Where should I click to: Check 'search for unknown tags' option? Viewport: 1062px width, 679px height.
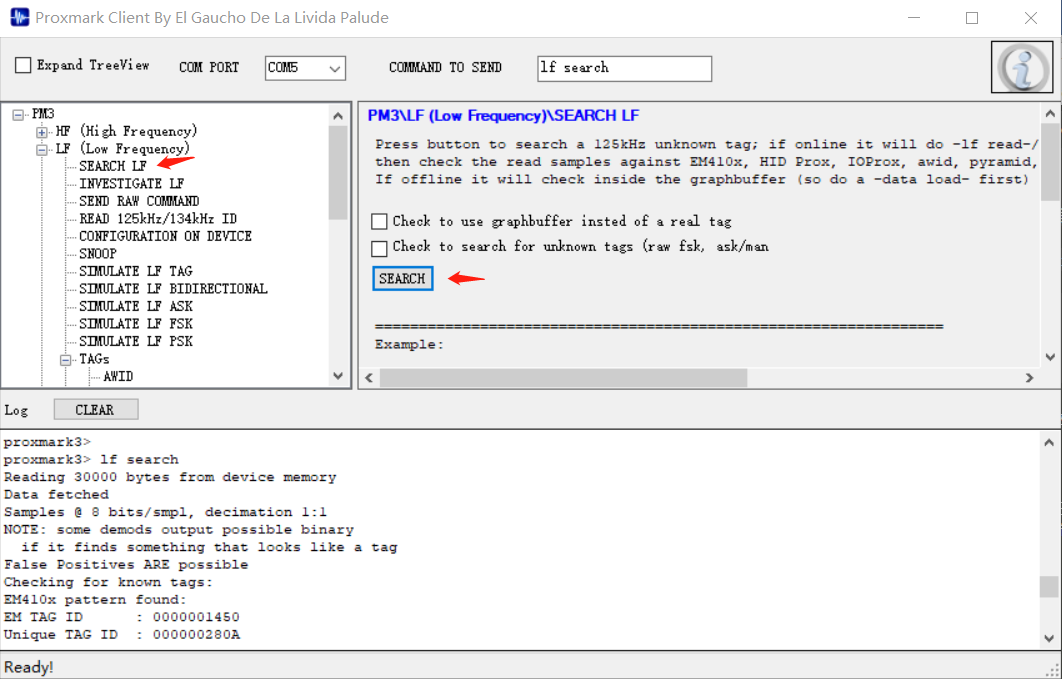pos(379,248)
